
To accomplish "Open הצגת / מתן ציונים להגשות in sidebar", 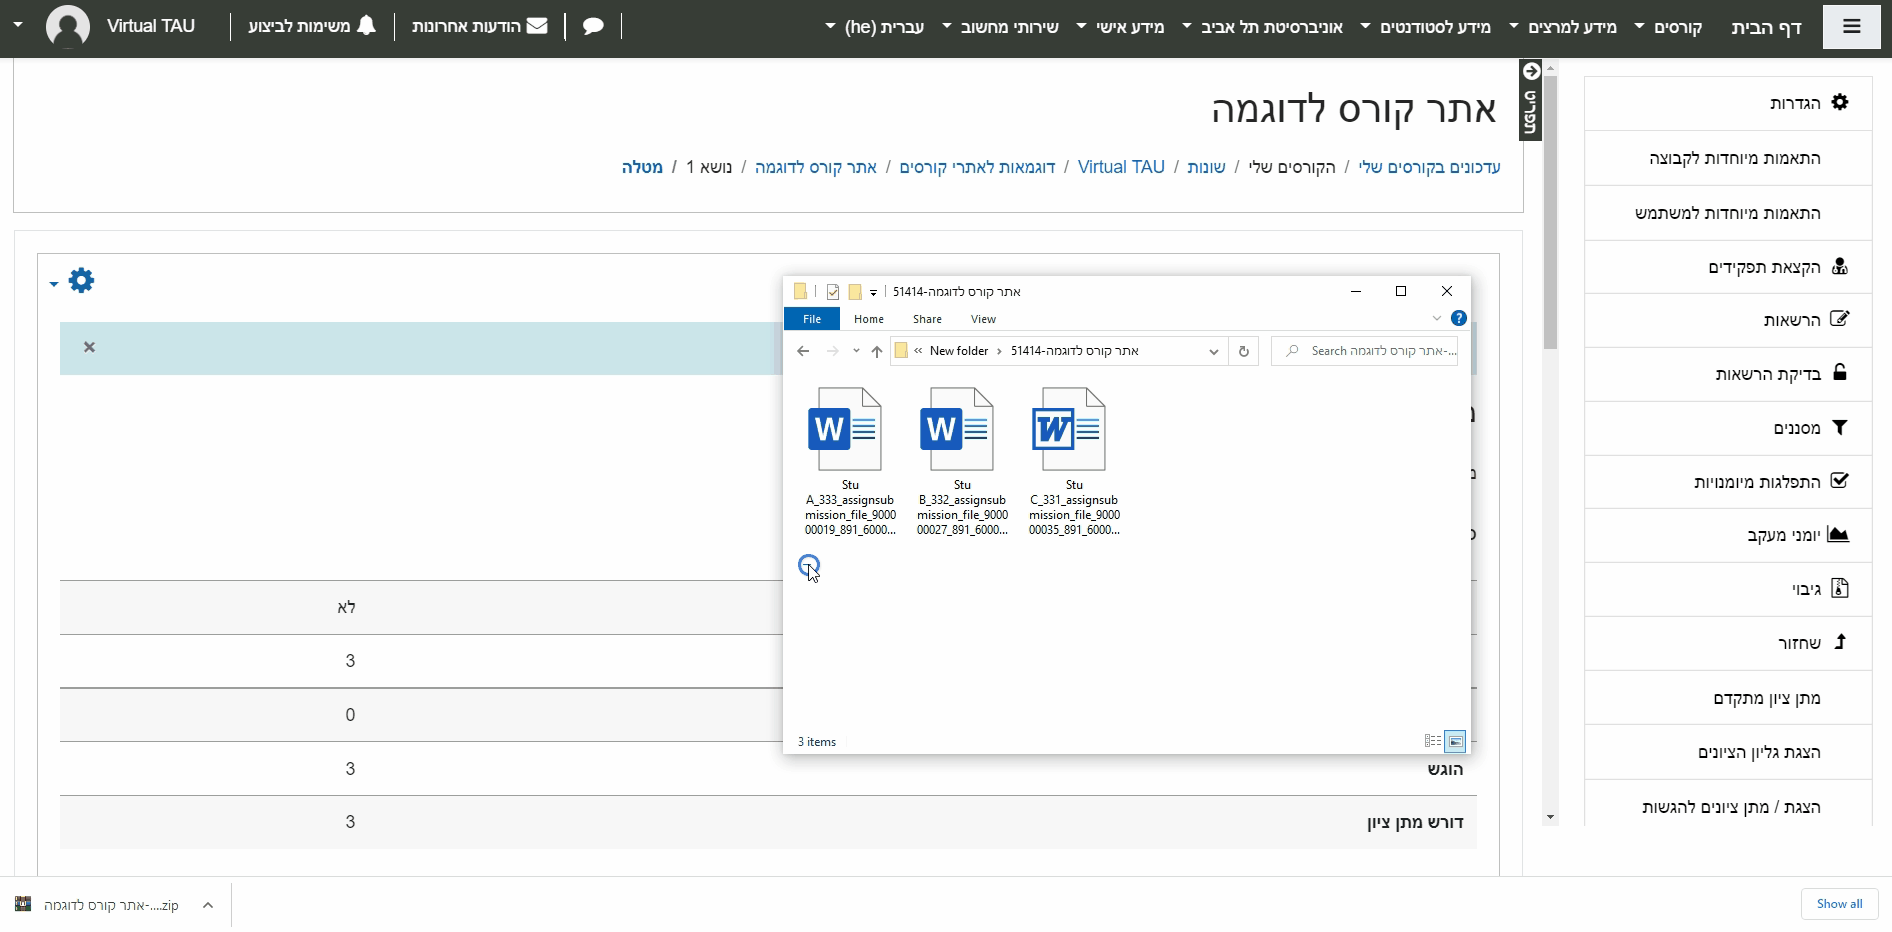I will pyautogui.click(x=1731, y=807).
